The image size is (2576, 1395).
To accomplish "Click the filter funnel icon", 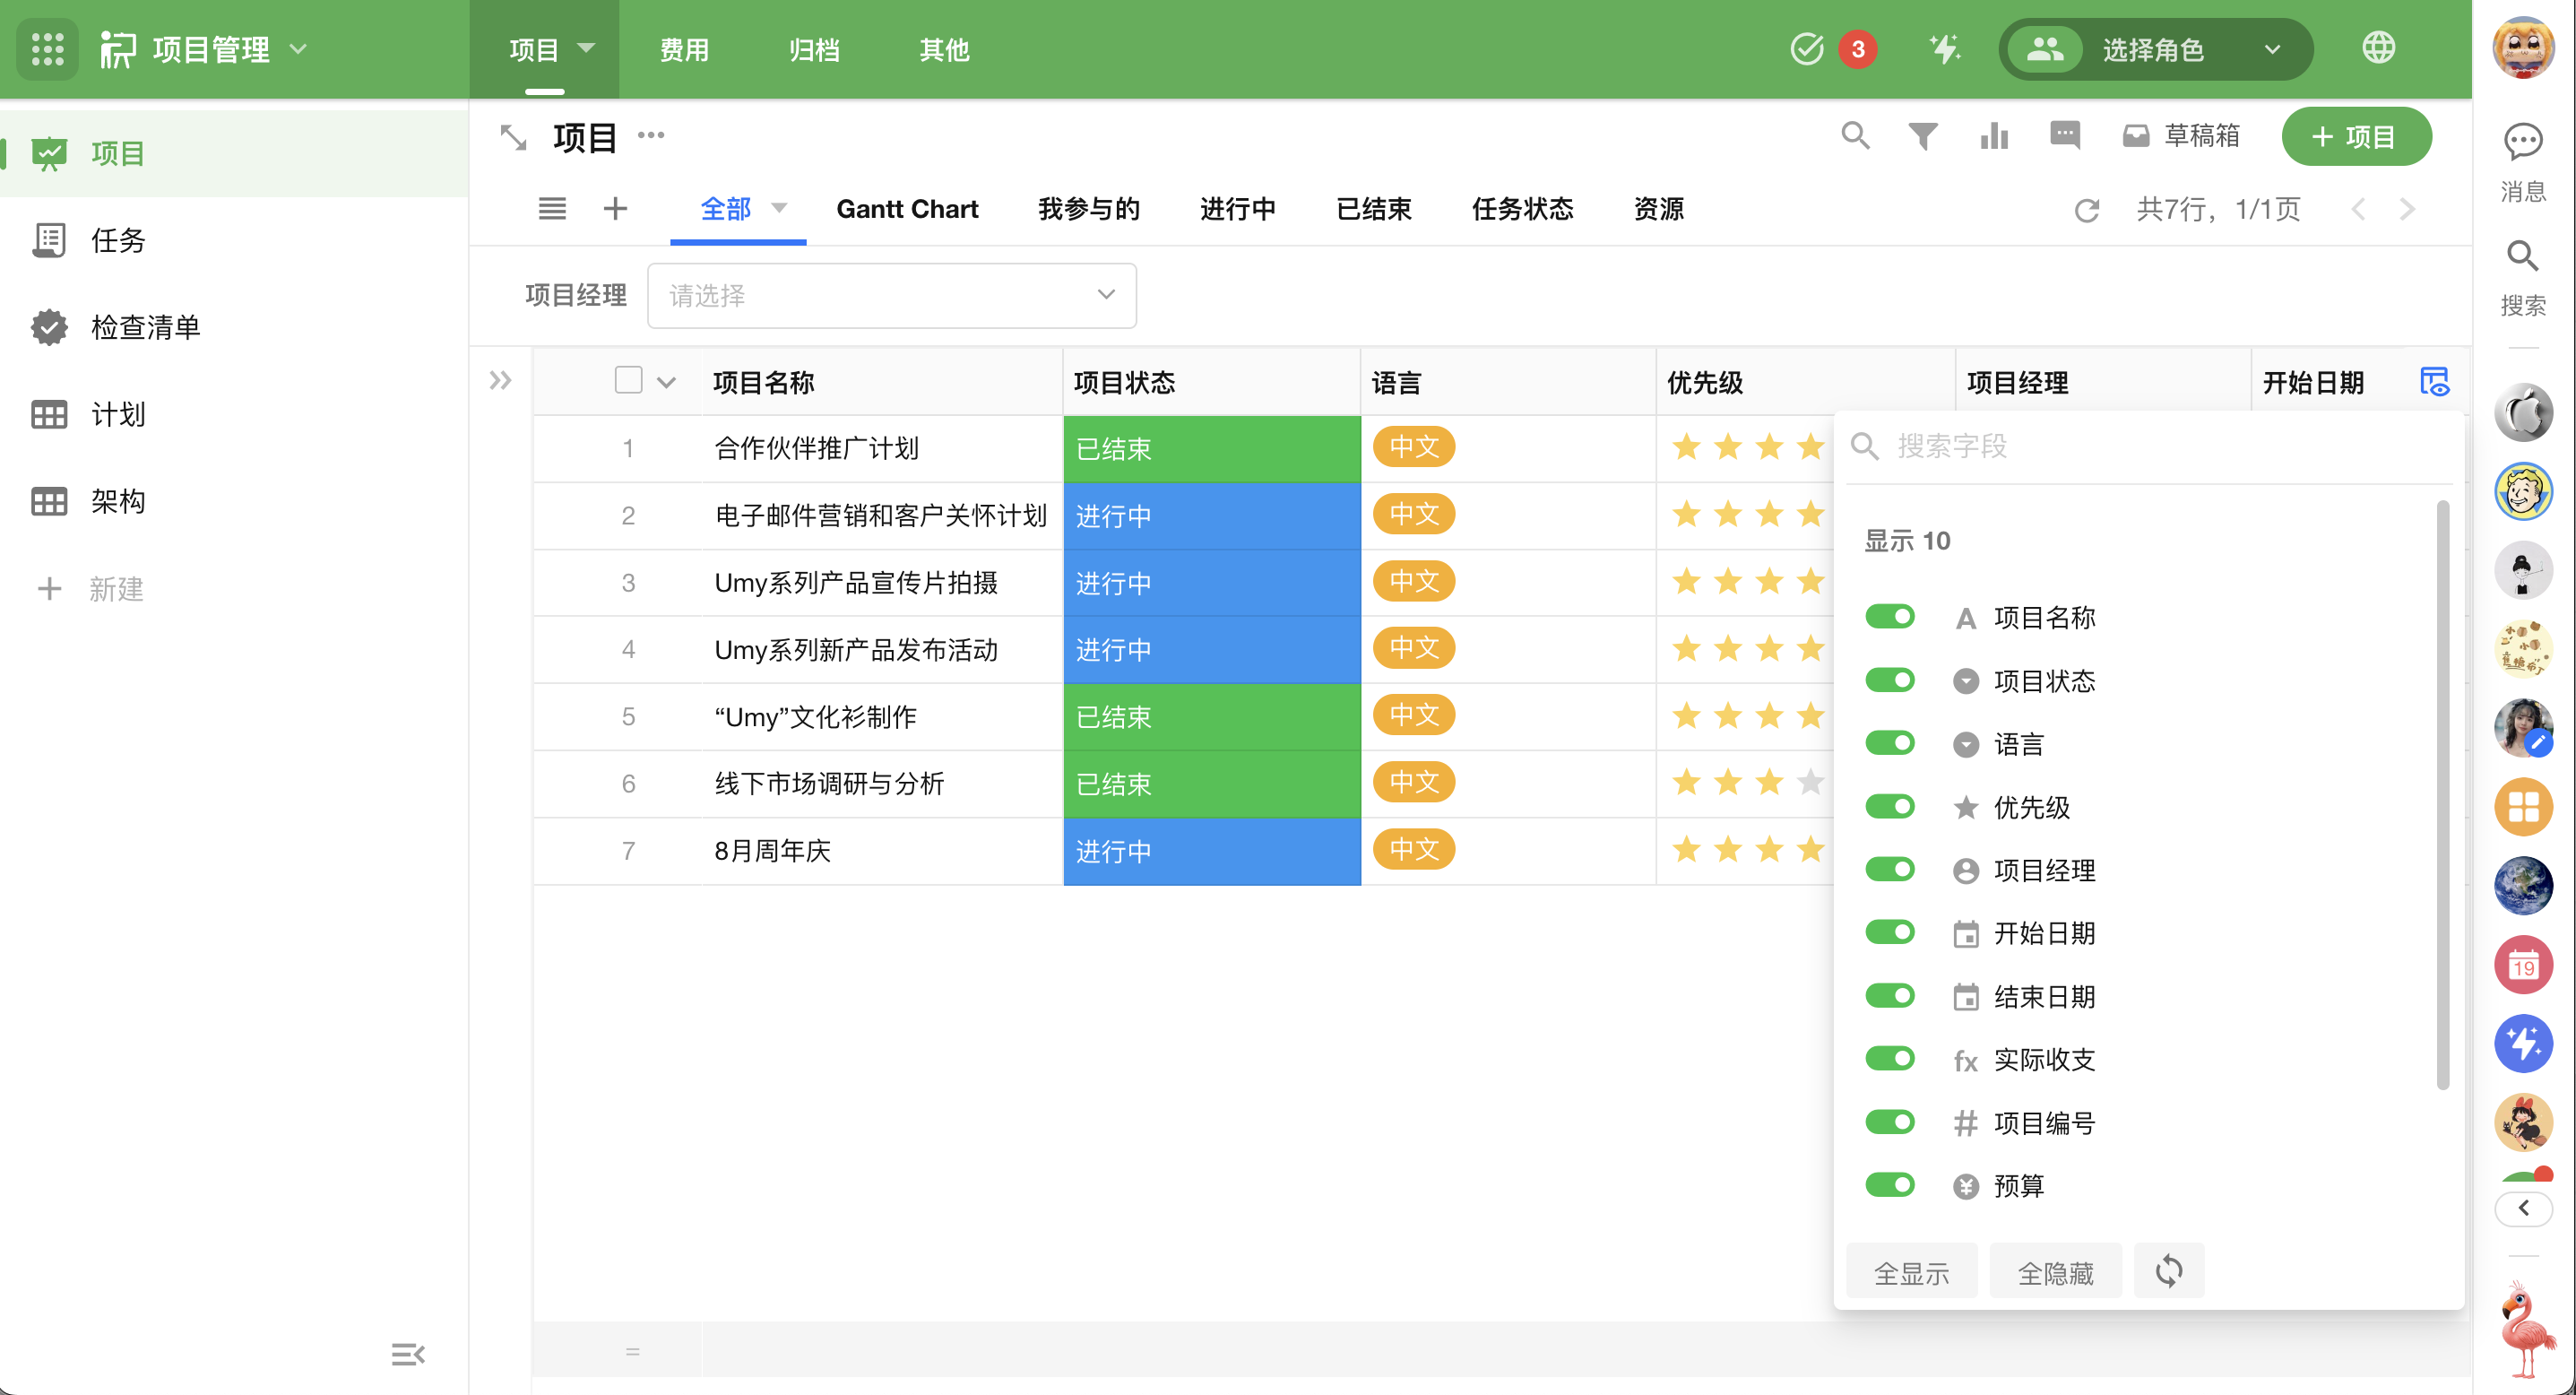I will [x=1922, y=136].
